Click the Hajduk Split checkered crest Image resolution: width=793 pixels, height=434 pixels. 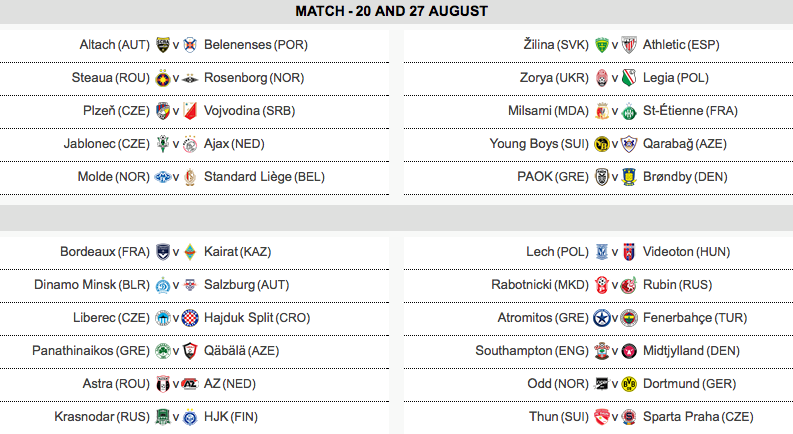tap(190, 318)
